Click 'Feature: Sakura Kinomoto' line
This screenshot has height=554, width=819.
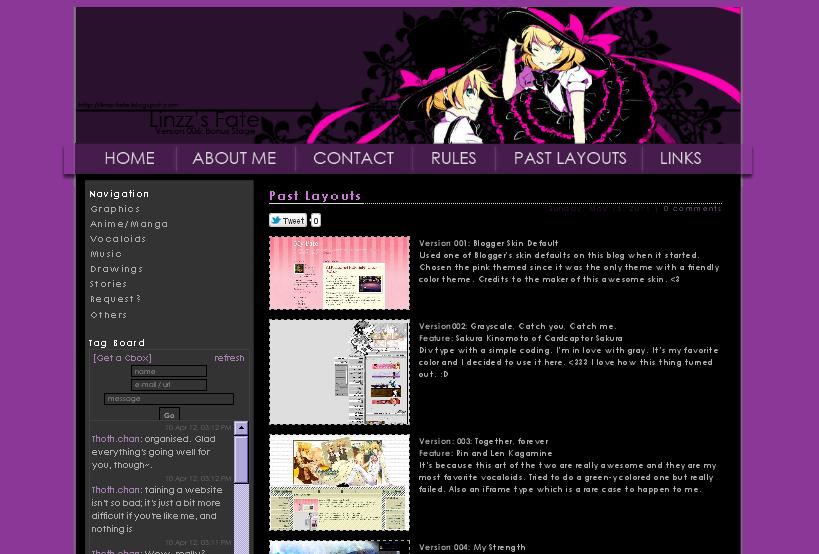(520, 338)
